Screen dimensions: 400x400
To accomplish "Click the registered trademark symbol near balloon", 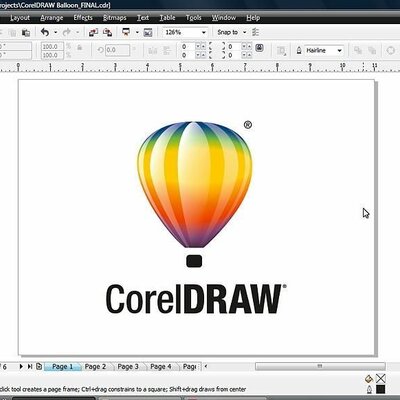I will coord(248,125).
